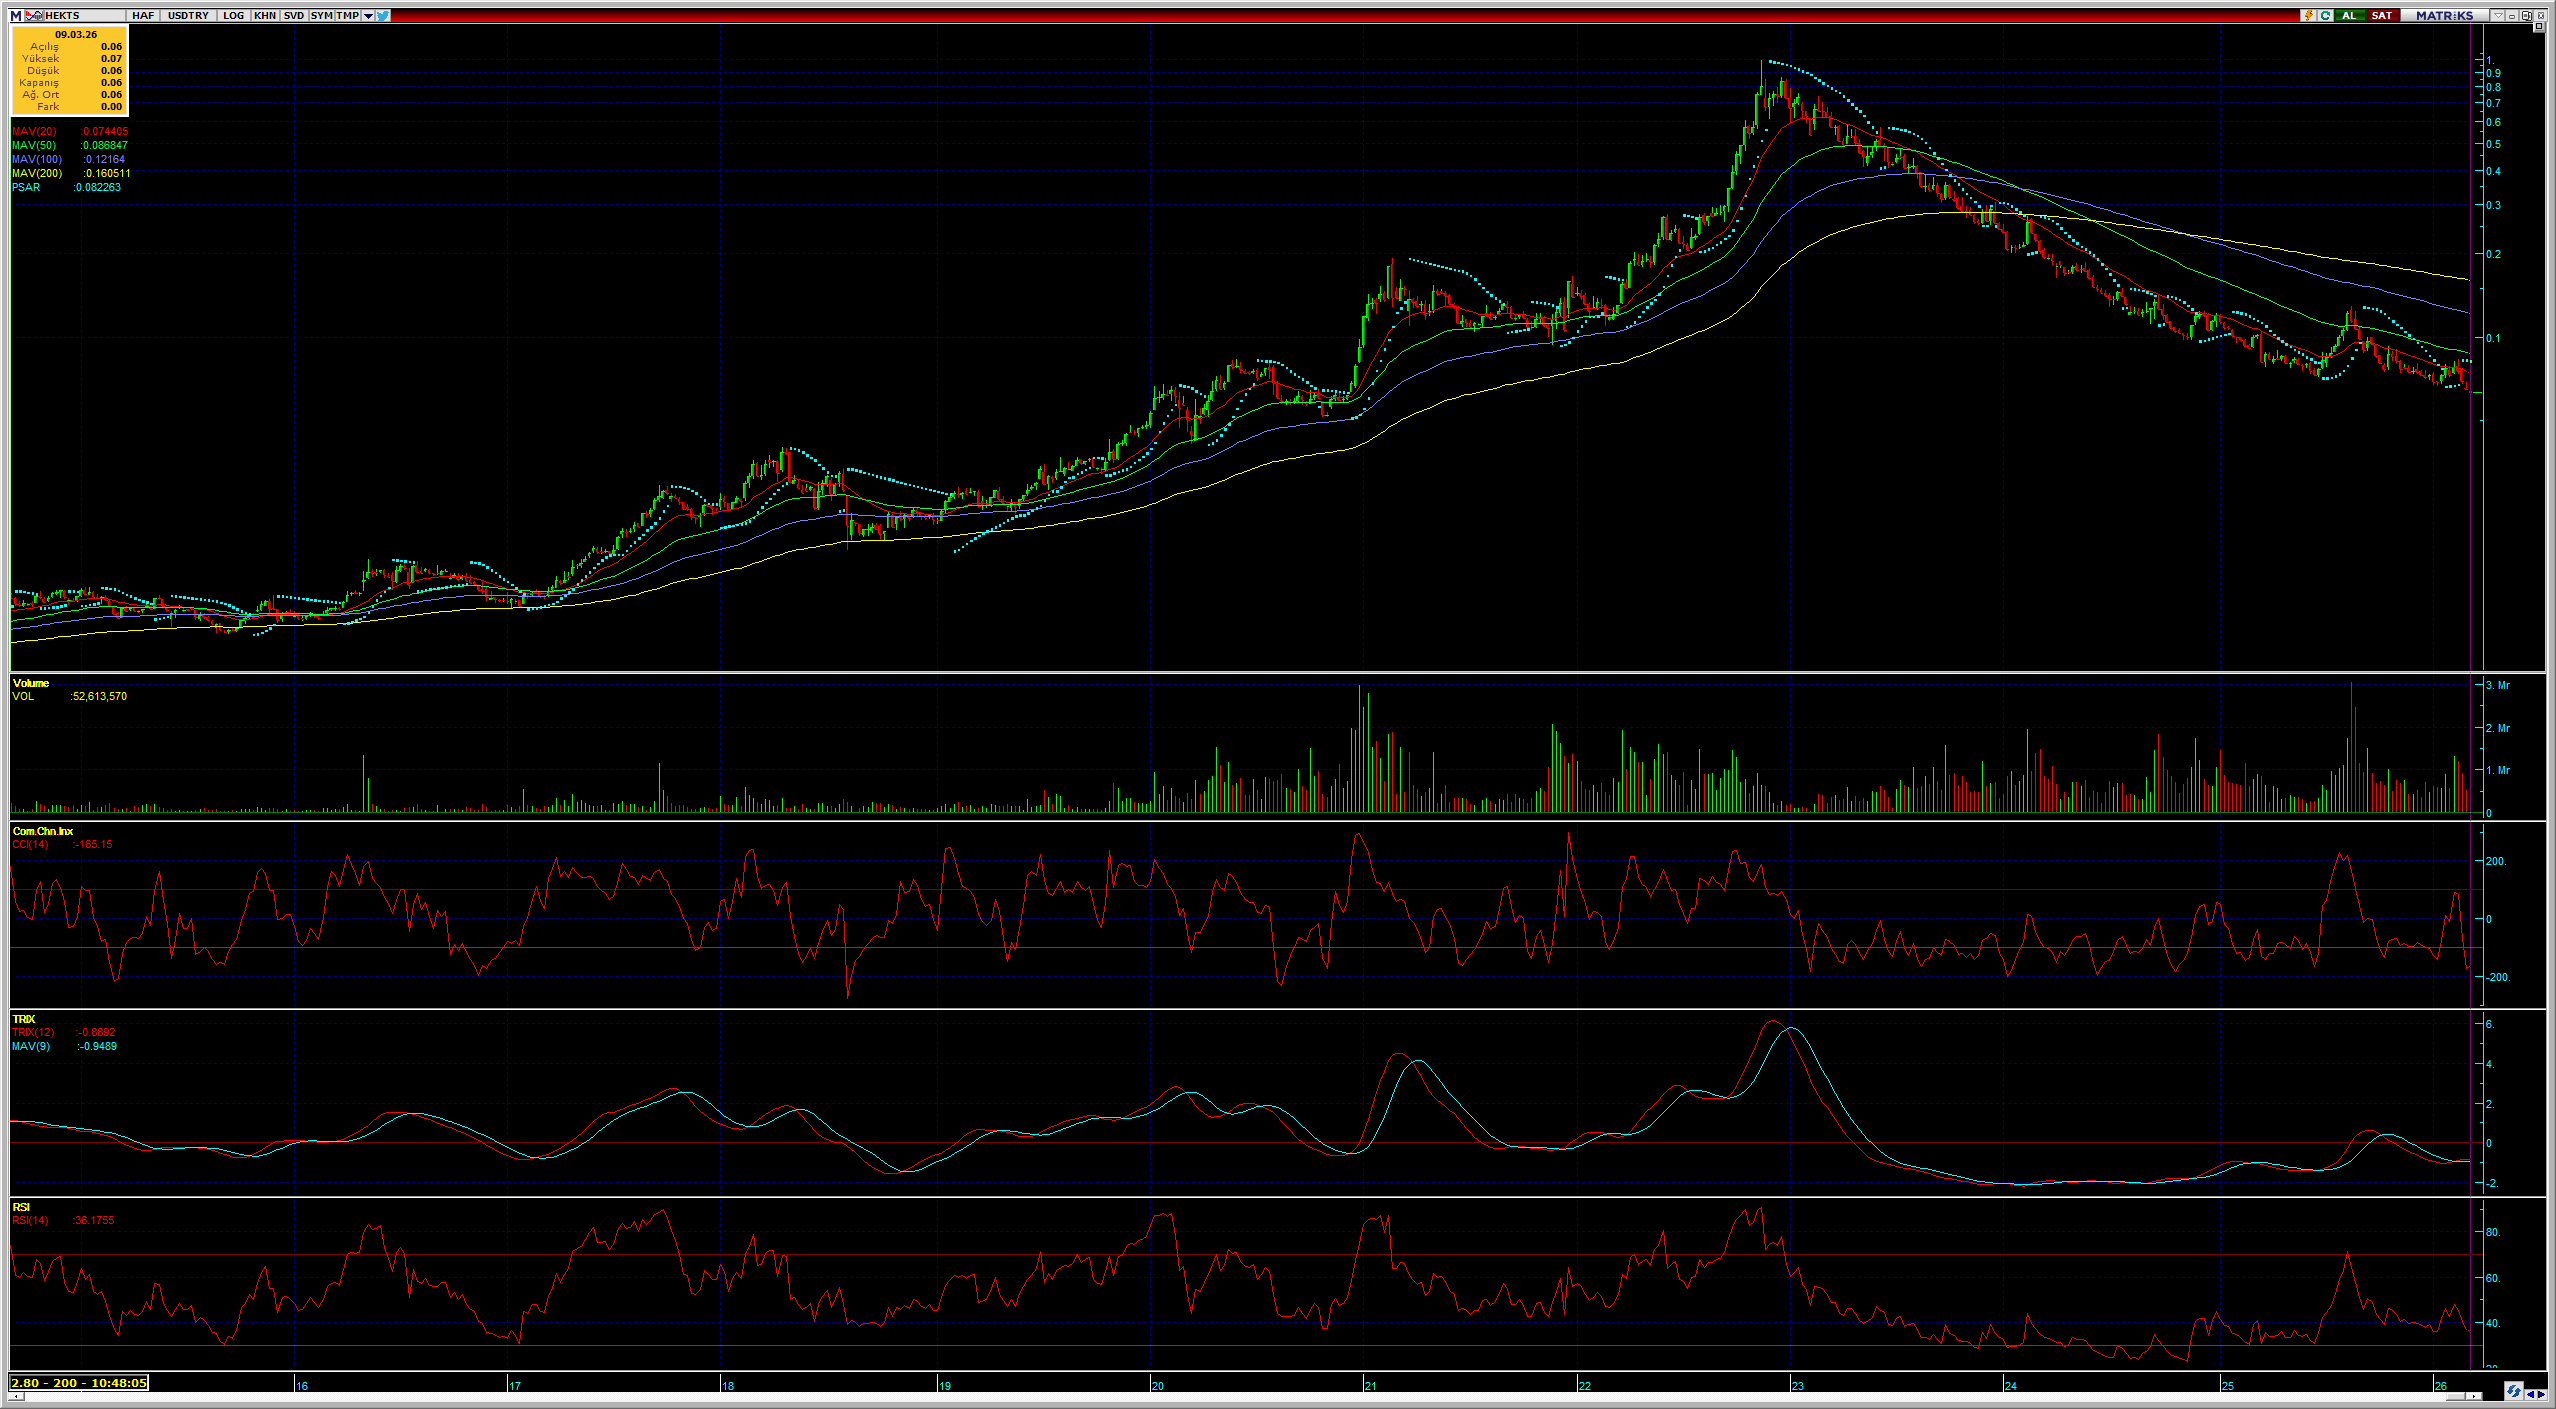Click the blue left arrow navigation icon
The width and height of the screenshot is (2556, 1409).
(x=2530, y=1394)
